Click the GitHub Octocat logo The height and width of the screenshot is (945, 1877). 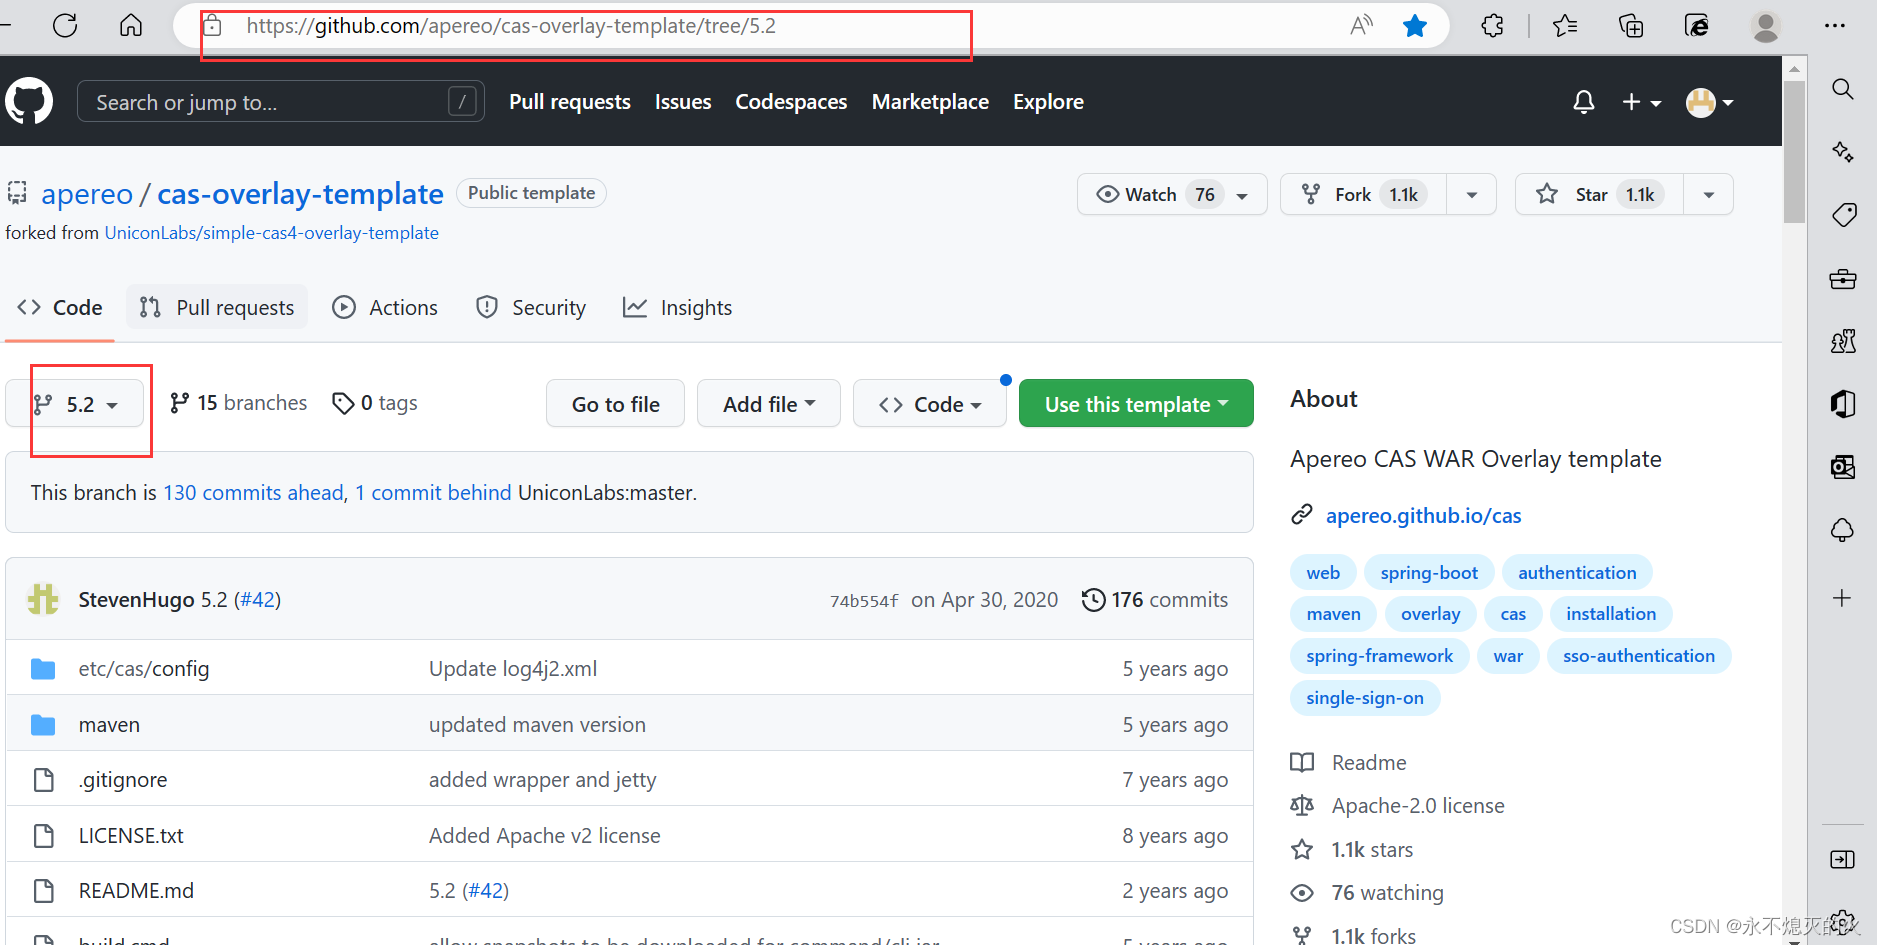pos(29,101)
